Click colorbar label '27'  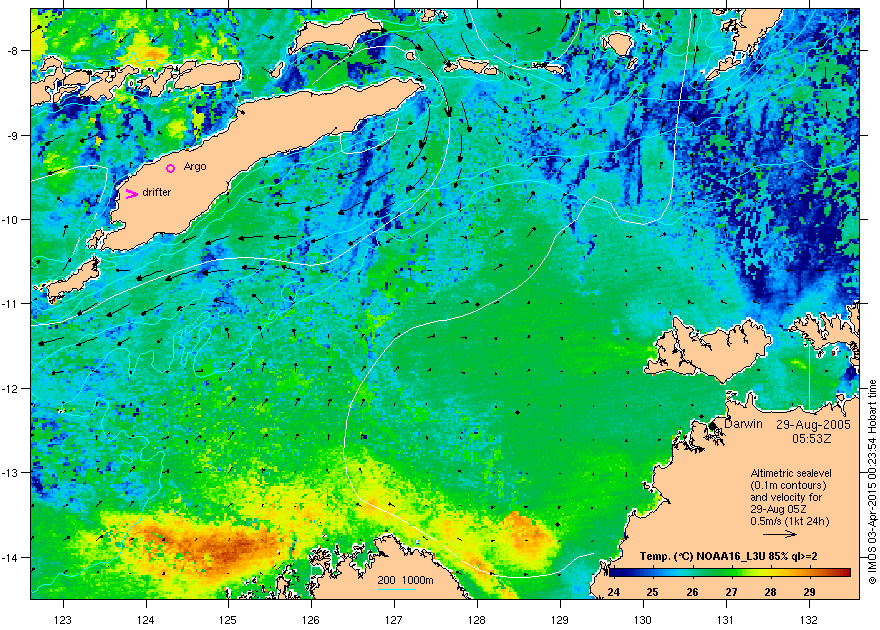731,592
